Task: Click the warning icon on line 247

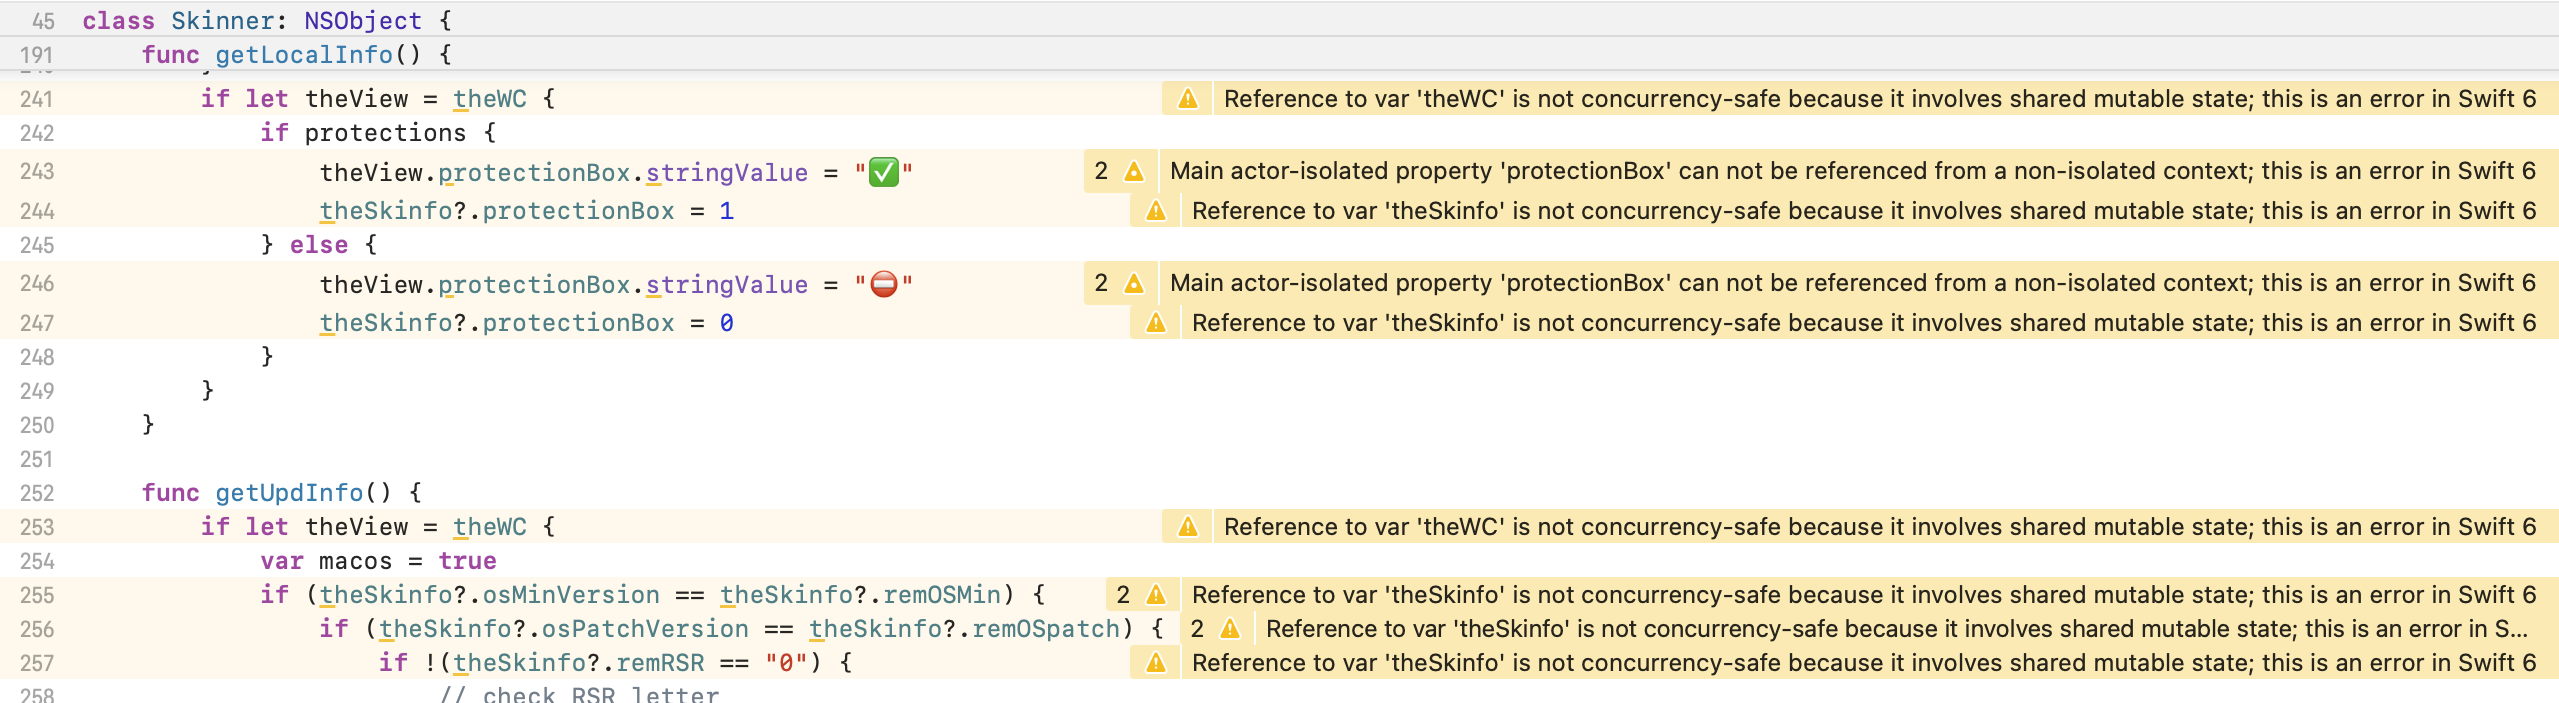Action: [x=1155, y=323]
